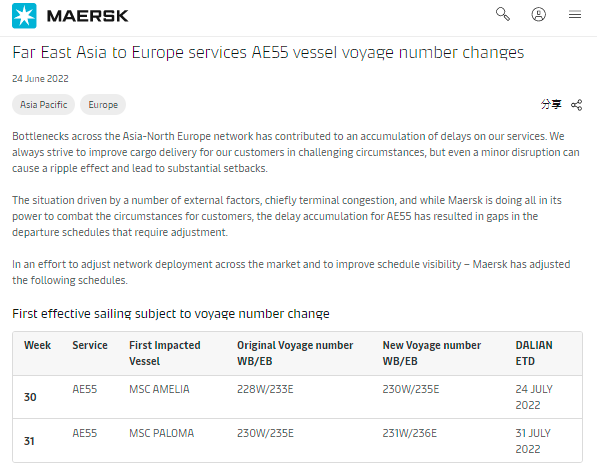Click the 分享 share label
The height and width of the screenshot is (468, 597).
551,104
